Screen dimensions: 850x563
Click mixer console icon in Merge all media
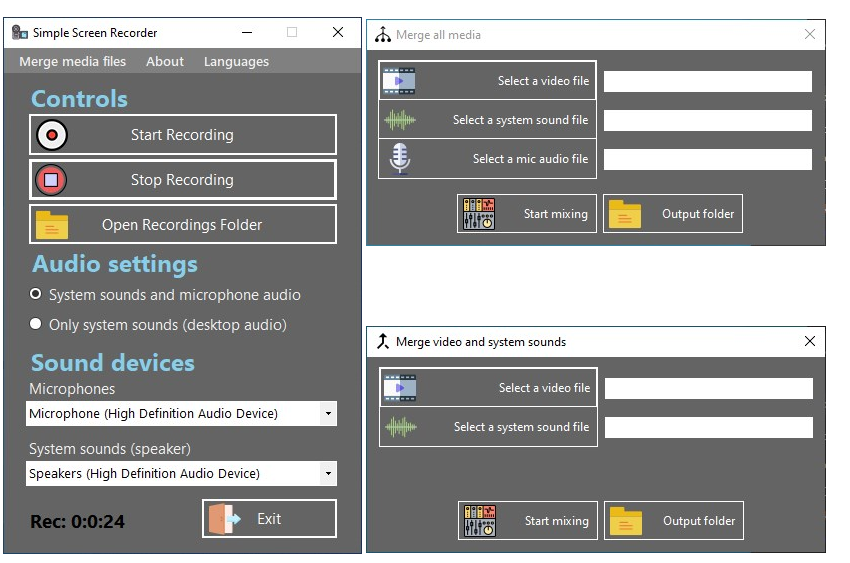click(x=479, y=213)
